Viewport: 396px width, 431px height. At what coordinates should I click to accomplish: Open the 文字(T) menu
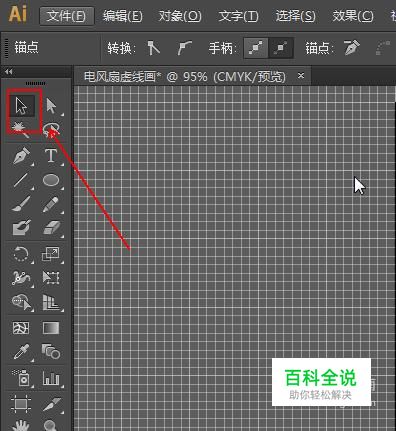(238, 16)
